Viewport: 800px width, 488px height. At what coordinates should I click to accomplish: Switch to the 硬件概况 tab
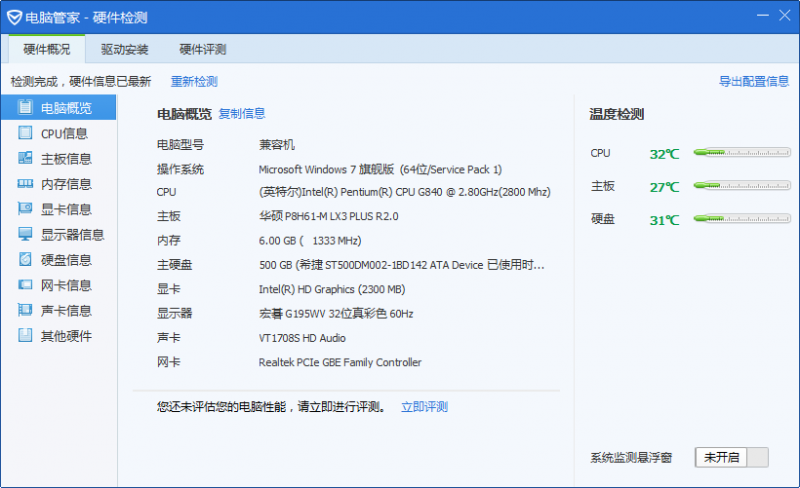(x=46, y=49)
